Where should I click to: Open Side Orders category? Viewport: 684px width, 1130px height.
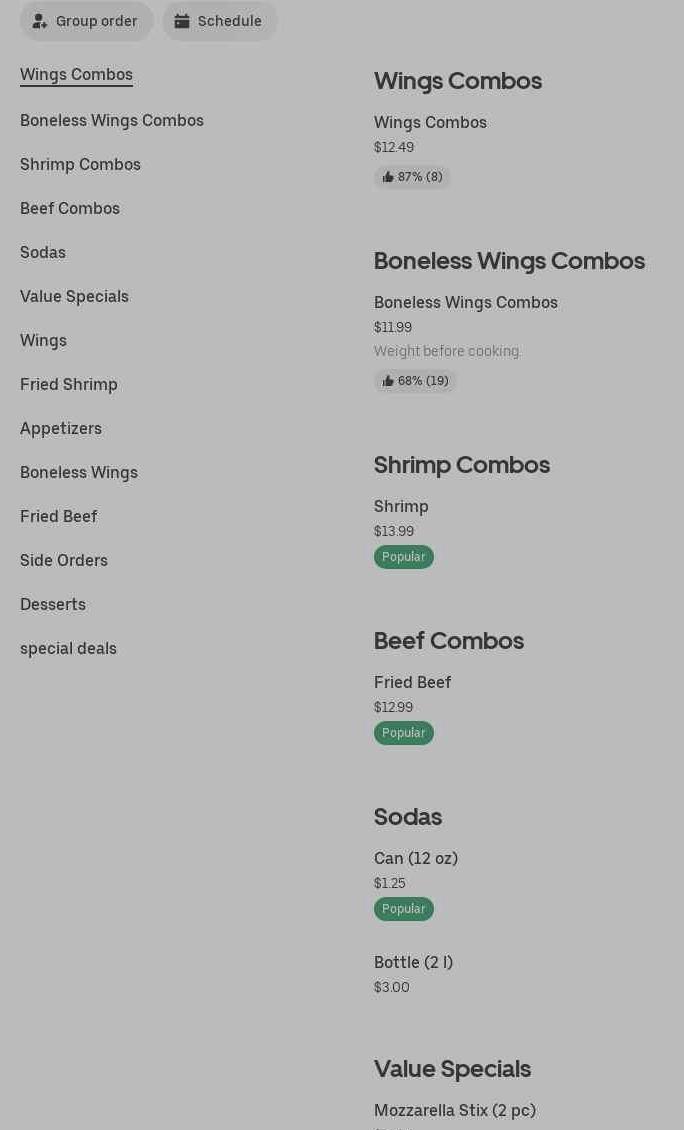coord(64,560)
